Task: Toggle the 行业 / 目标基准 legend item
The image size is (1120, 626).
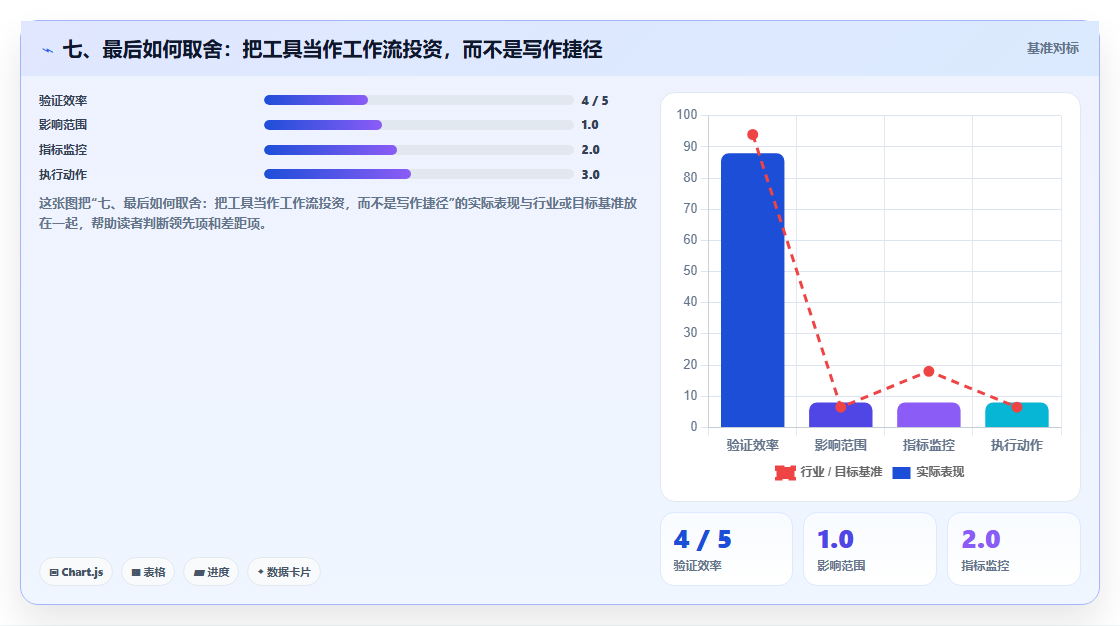Action: (x=829, y=472)
